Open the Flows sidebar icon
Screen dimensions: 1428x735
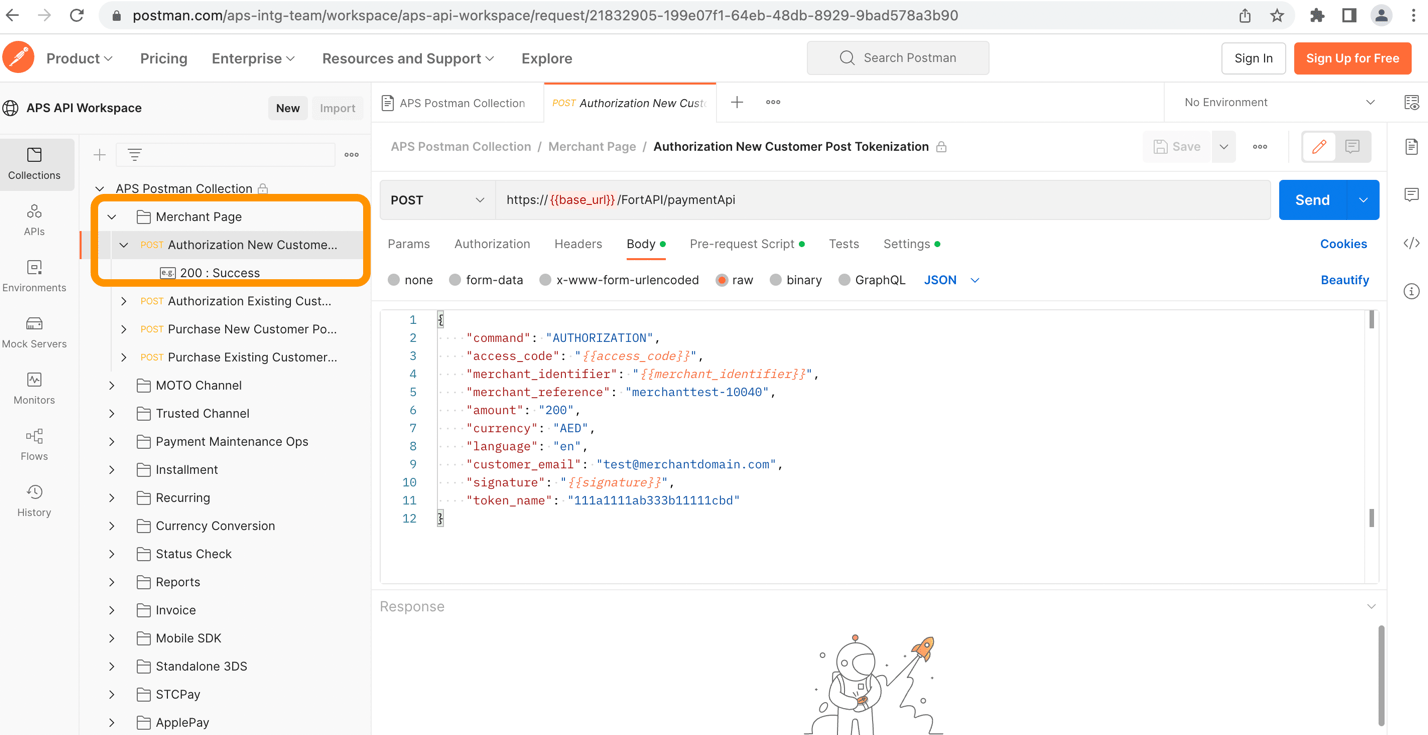click(x=34, y=444)
